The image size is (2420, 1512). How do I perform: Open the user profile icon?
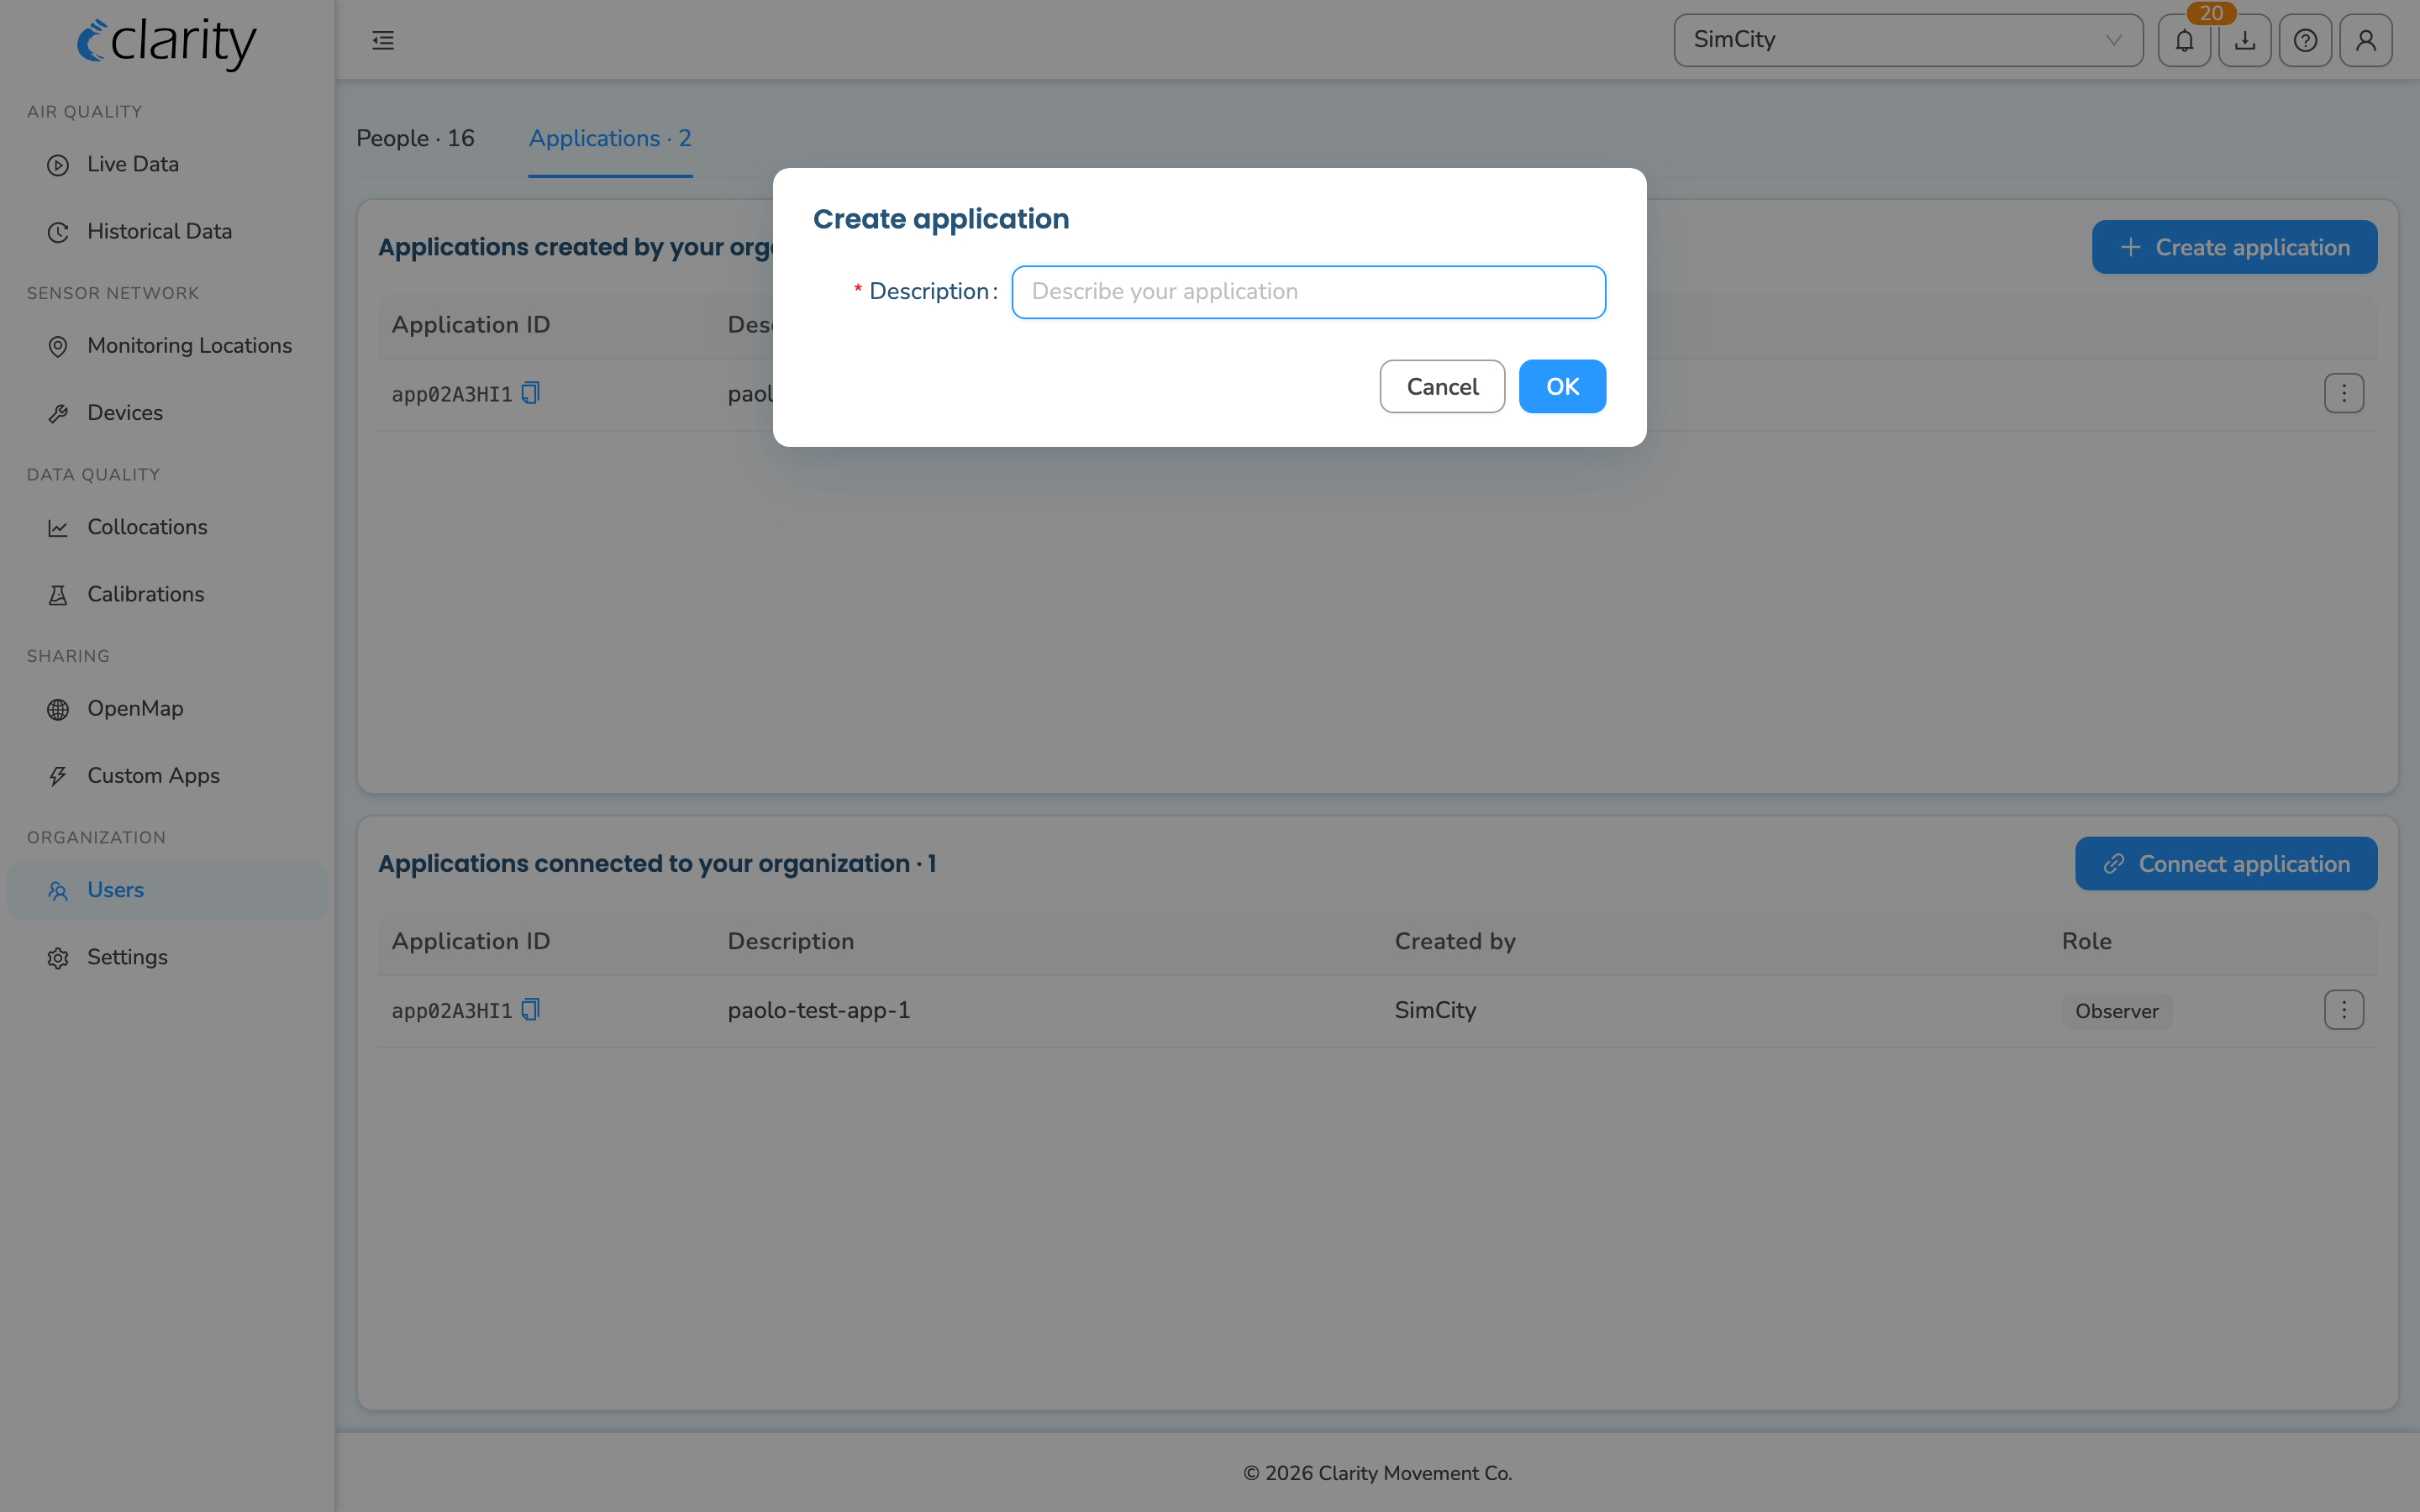tap(2366, 40)
